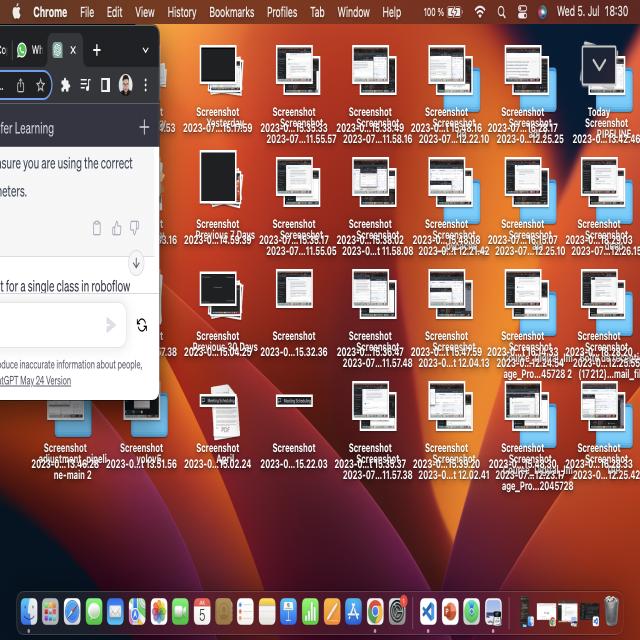
Task: Click the send message arrow button
Action: click(x=111, y=325)
